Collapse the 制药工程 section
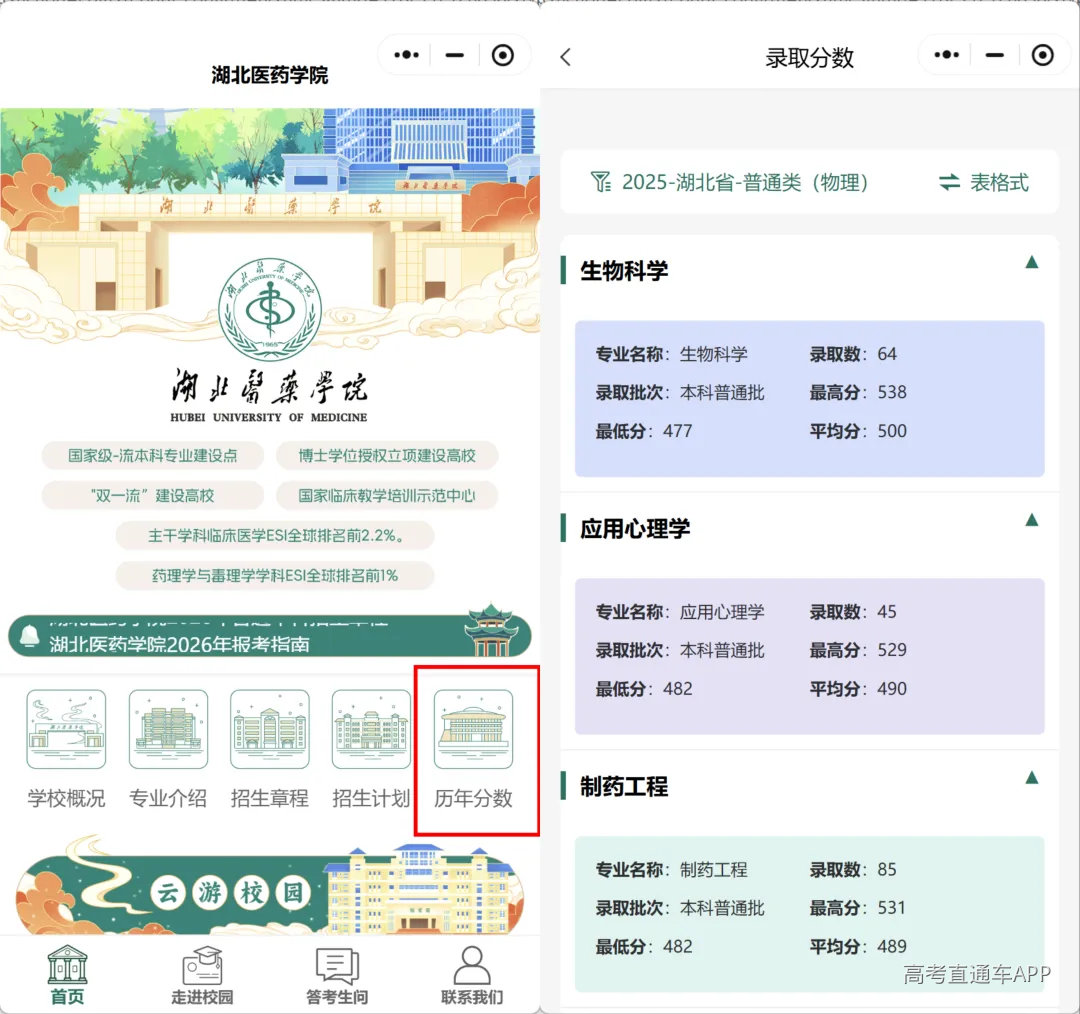Screen dimensions: 1080x1014 tap(1032, 778)
